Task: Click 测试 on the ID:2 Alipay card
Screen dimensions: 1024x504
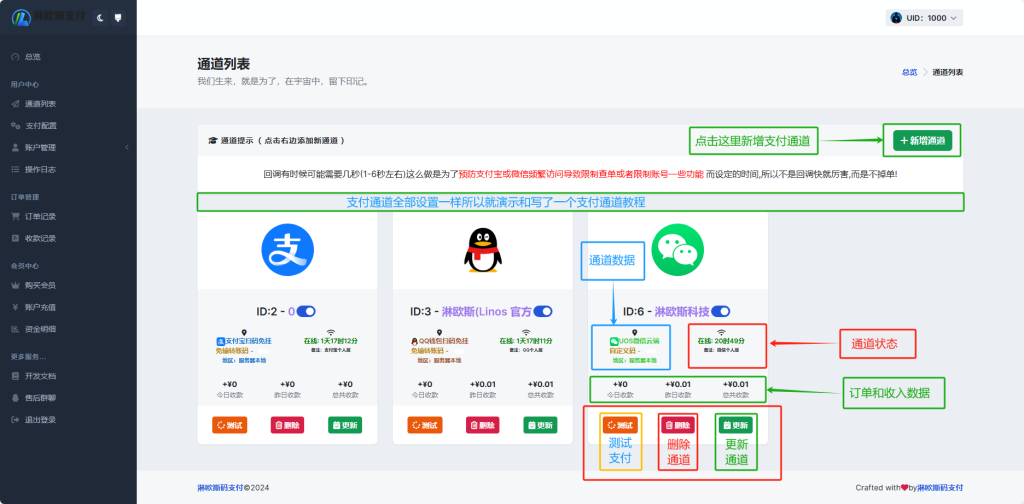Action: pyautogui.click(x=229, y=425)
